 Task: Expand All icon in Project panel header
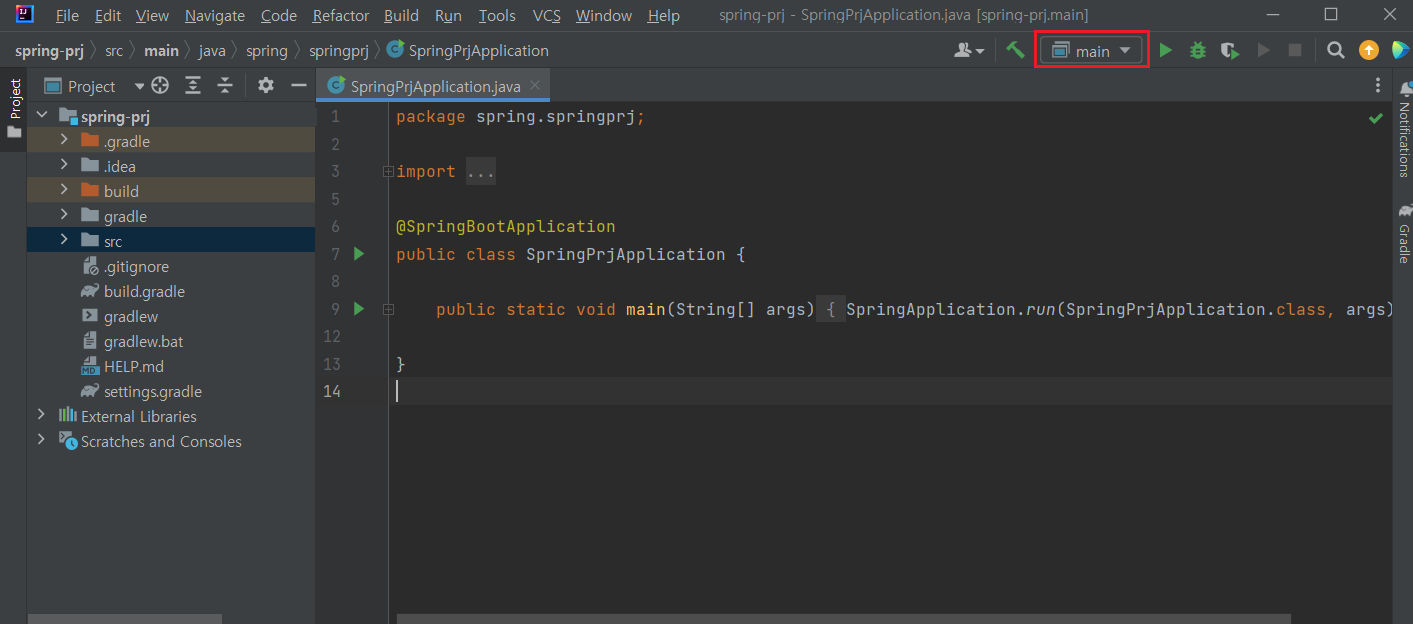point(193,86)
